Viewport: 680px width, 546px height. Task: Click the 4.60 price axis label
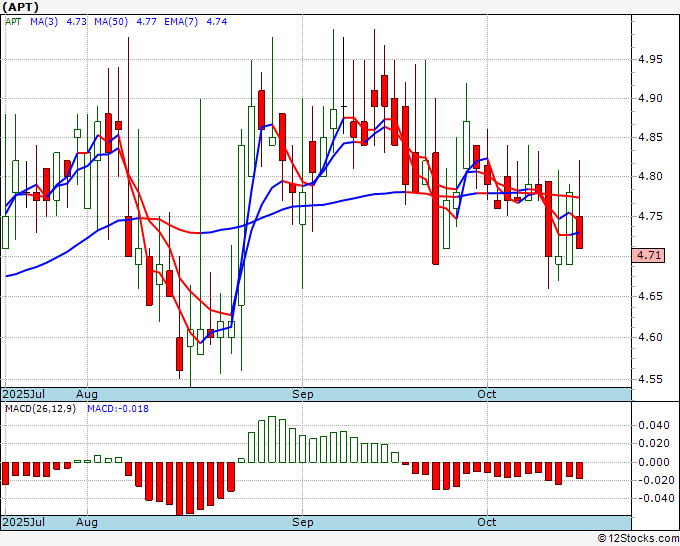pos(651,337)
